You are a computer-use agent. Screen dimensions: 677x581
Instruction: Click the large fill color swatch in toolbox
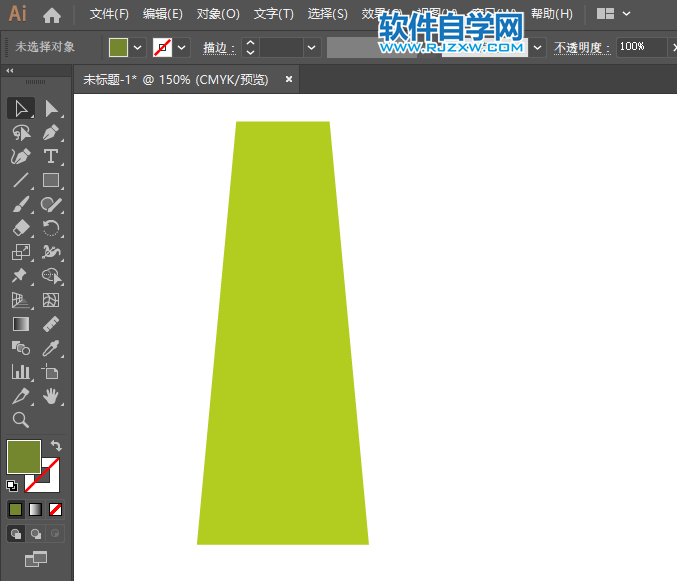[x=23, y=457]
